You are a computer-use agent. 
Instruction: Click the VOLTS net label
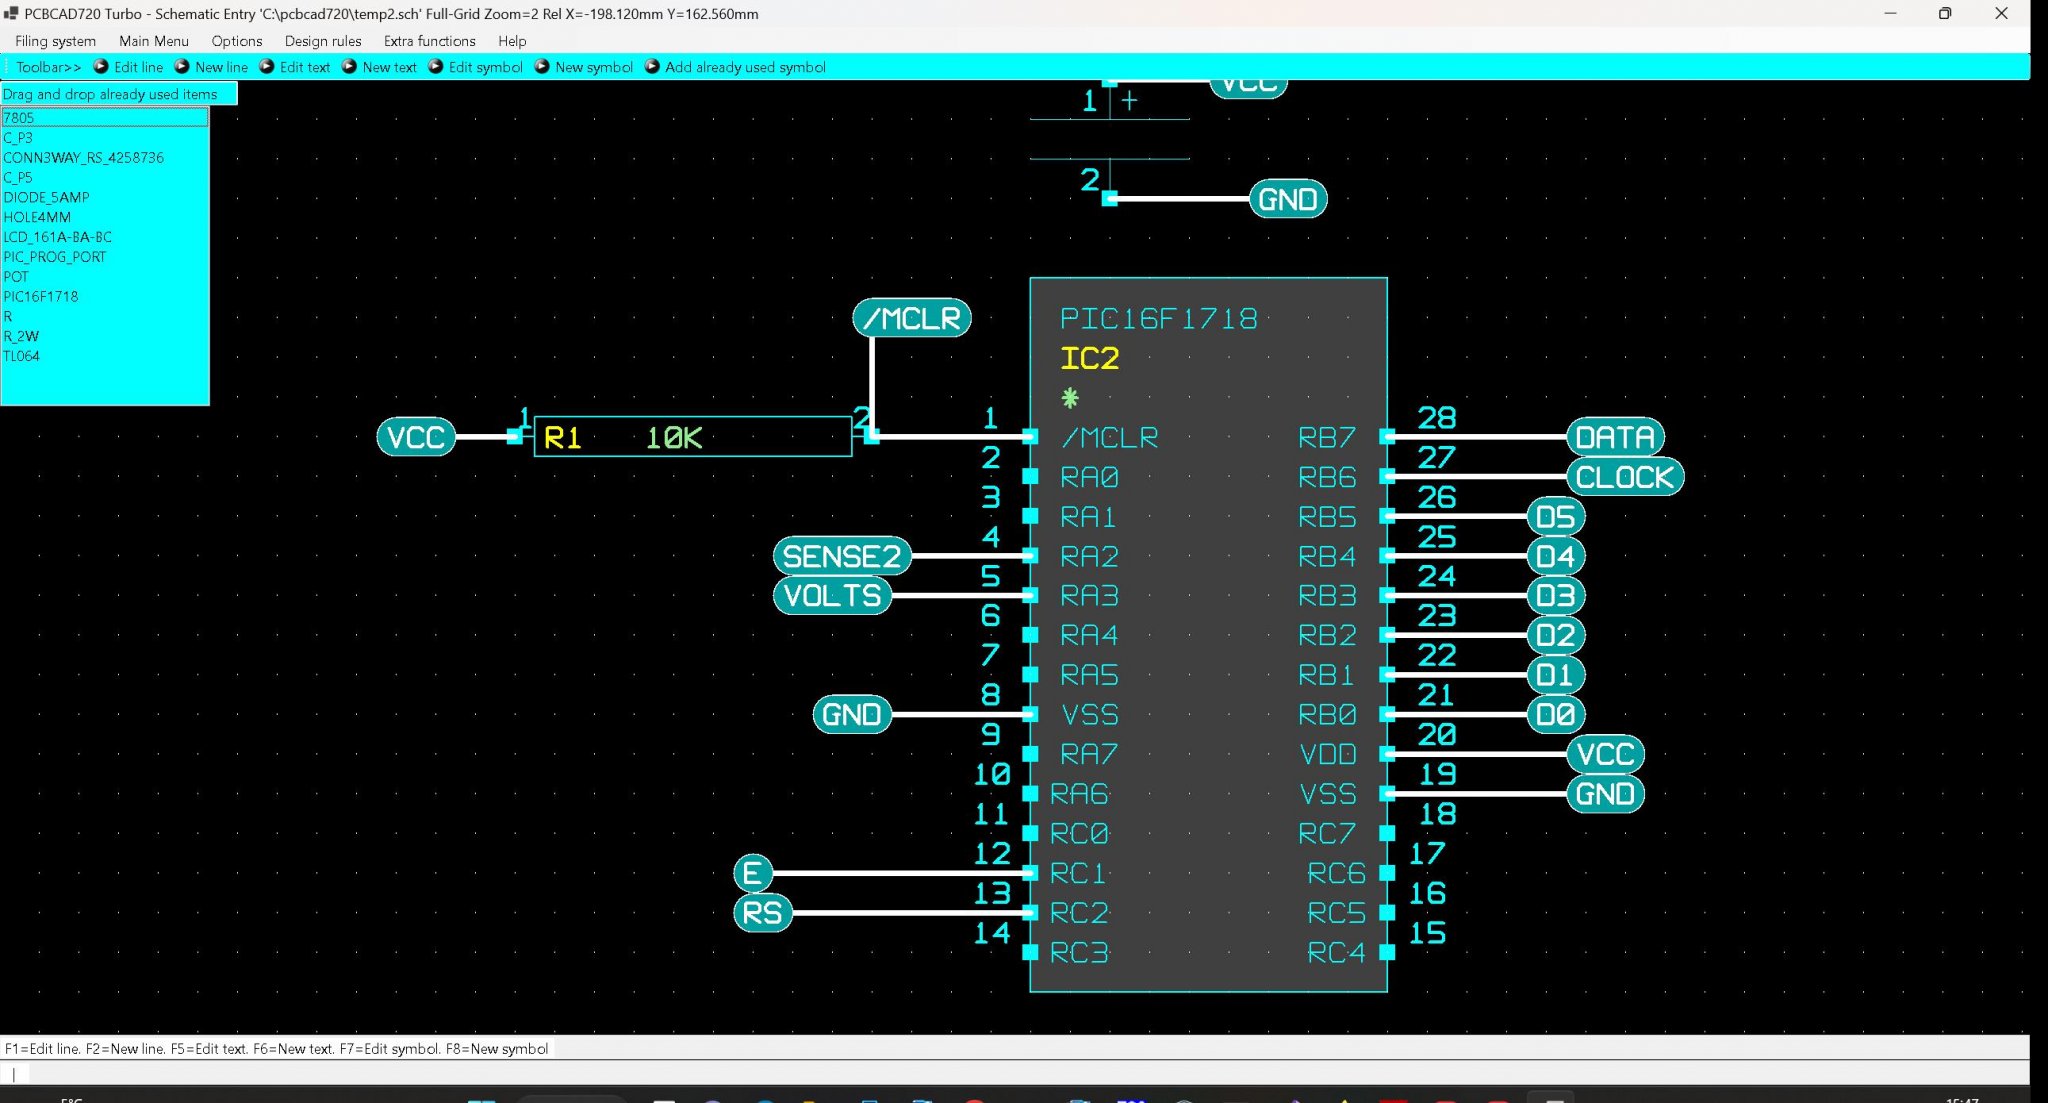point(832,596)
